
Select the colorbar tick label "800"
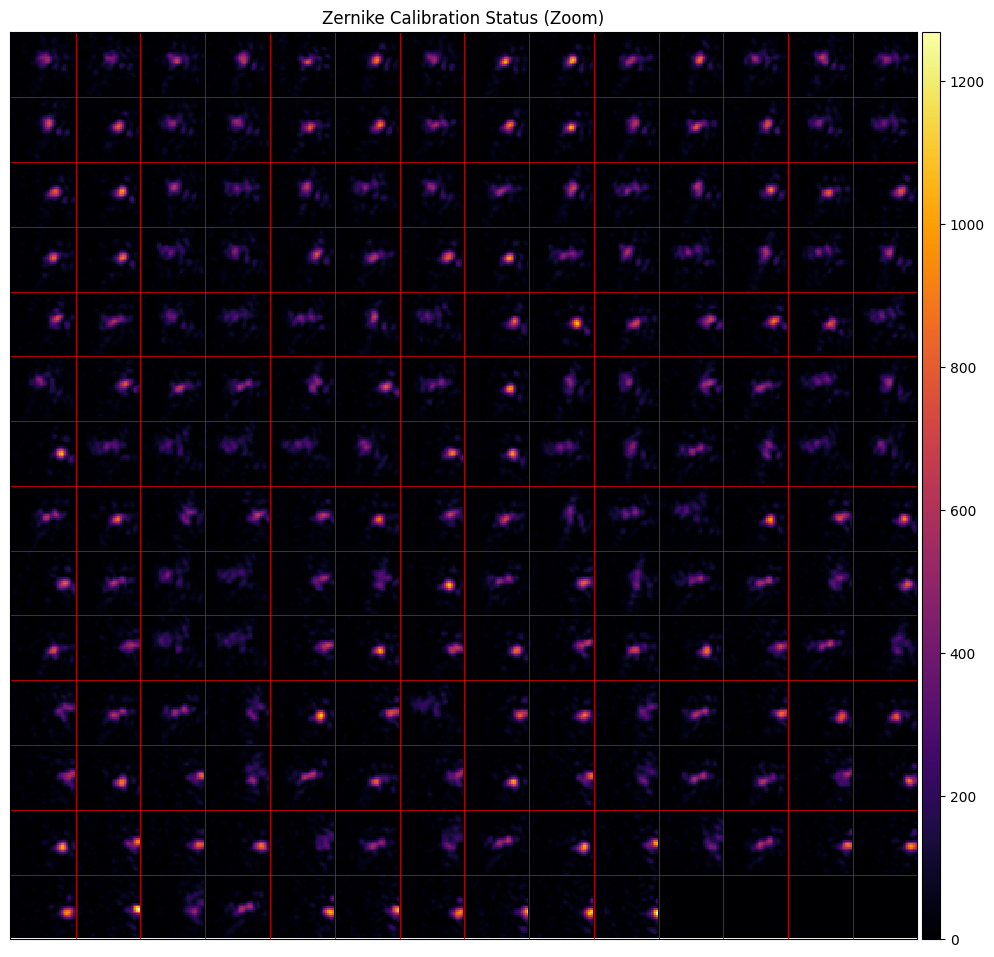coord(963,368)
